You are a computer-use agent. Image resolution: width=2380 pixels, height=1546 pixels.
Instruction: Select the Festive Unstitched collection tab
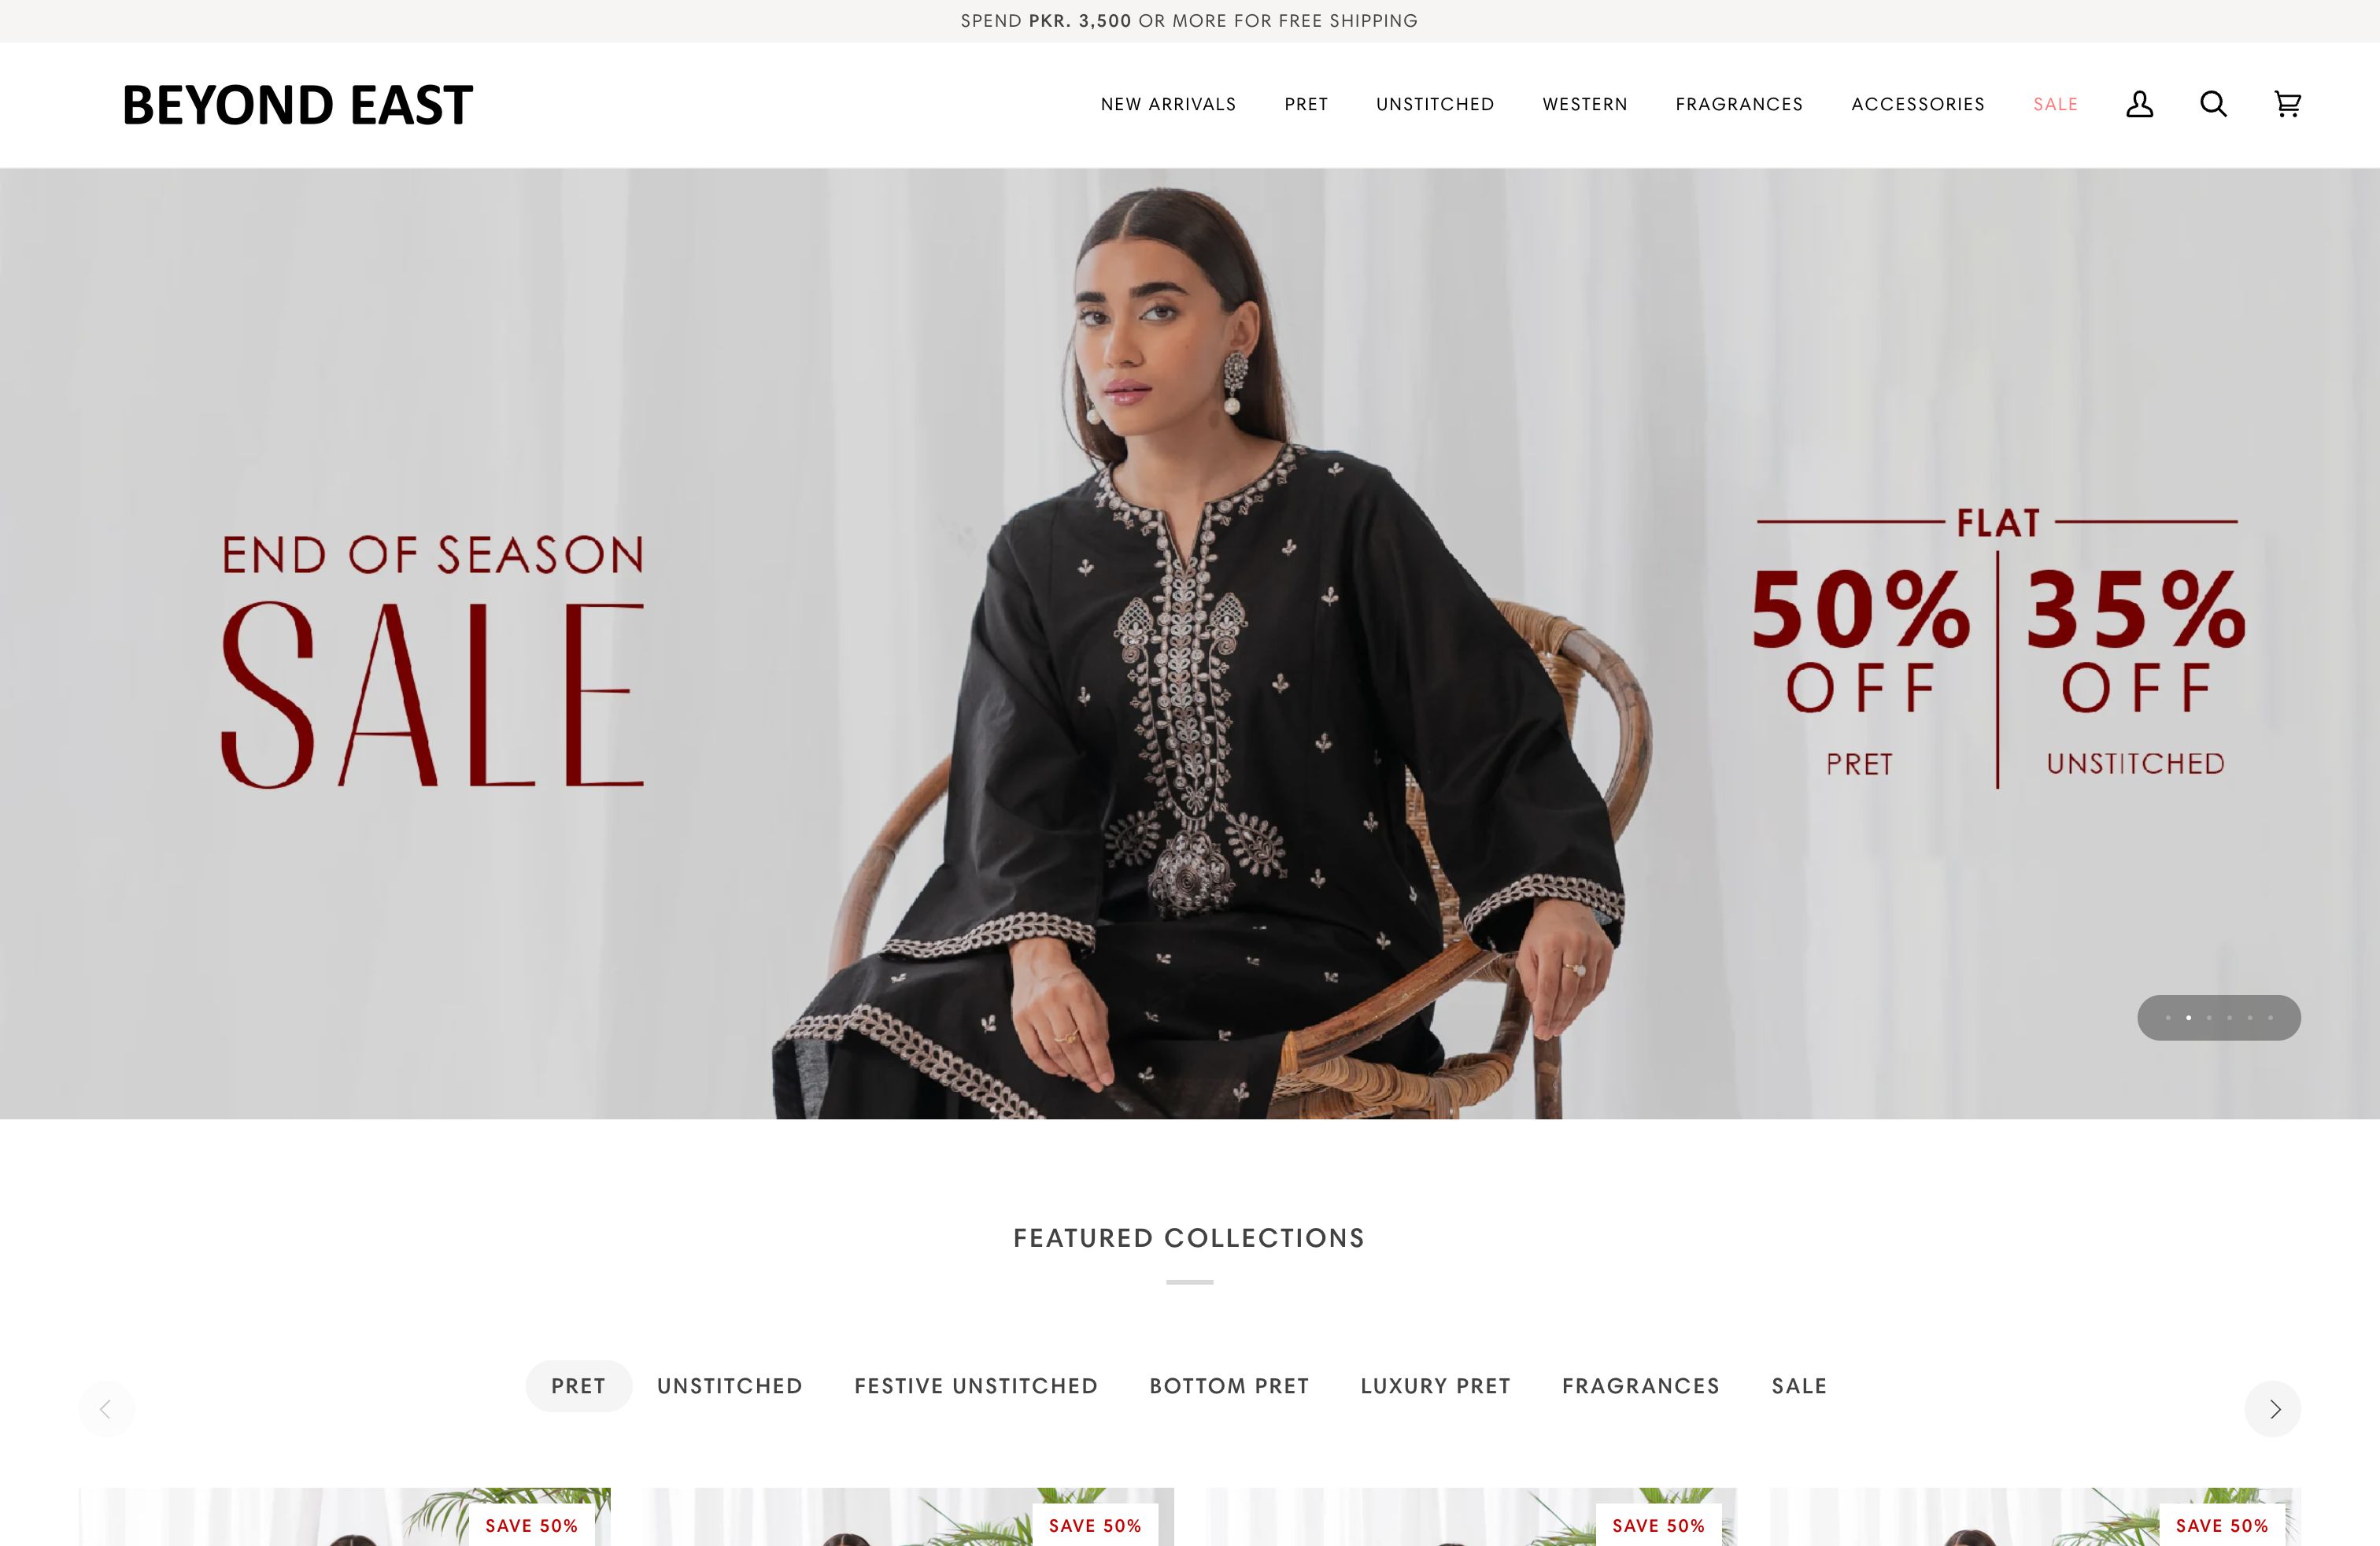pos(976,1386)
